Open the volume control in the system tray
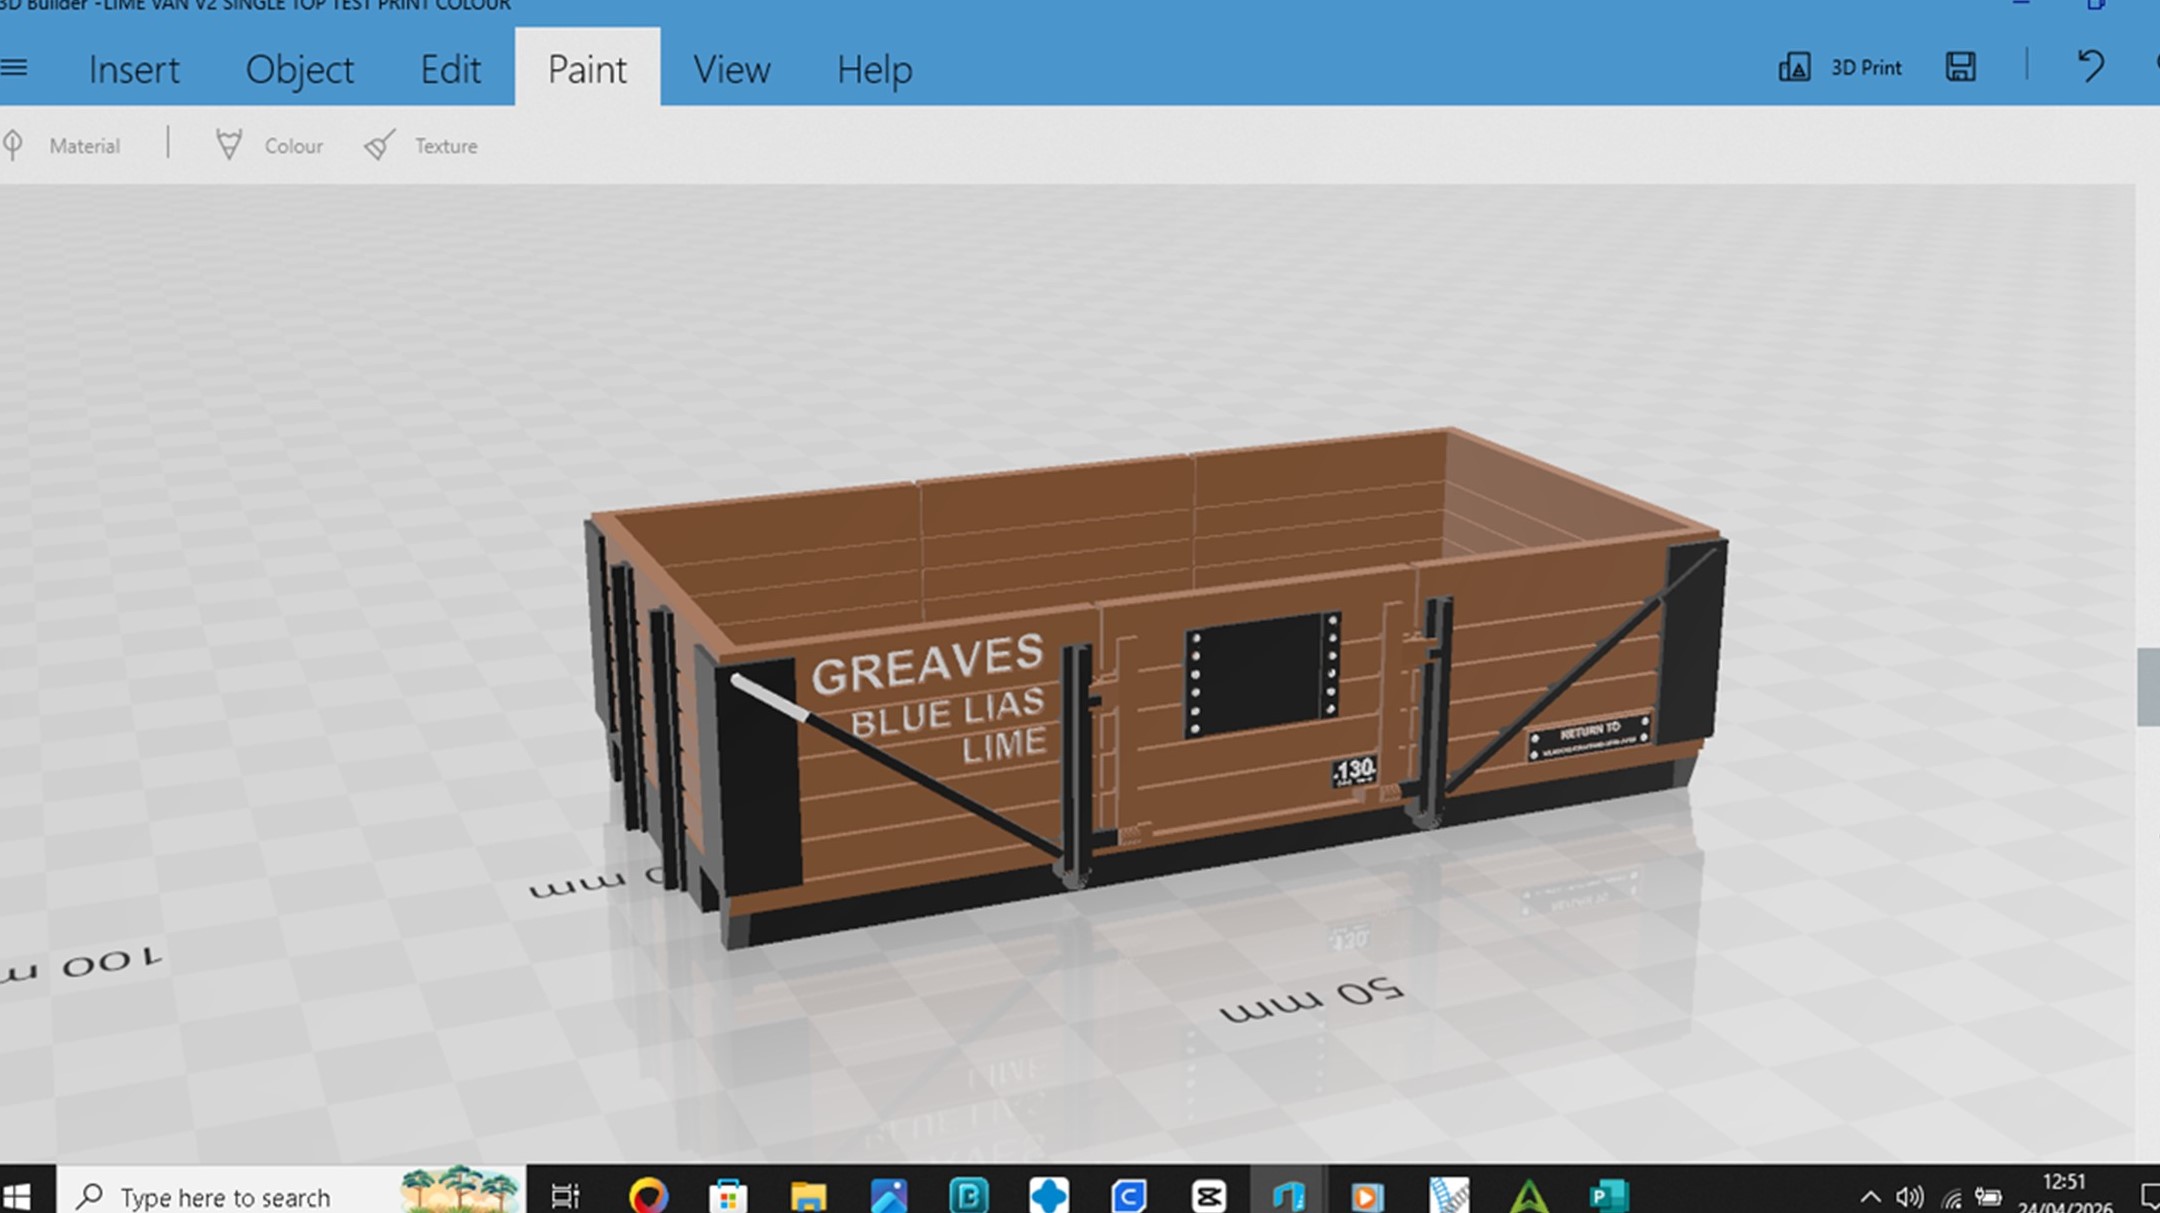The image size is (2160, 1213). point(1909,1196)
